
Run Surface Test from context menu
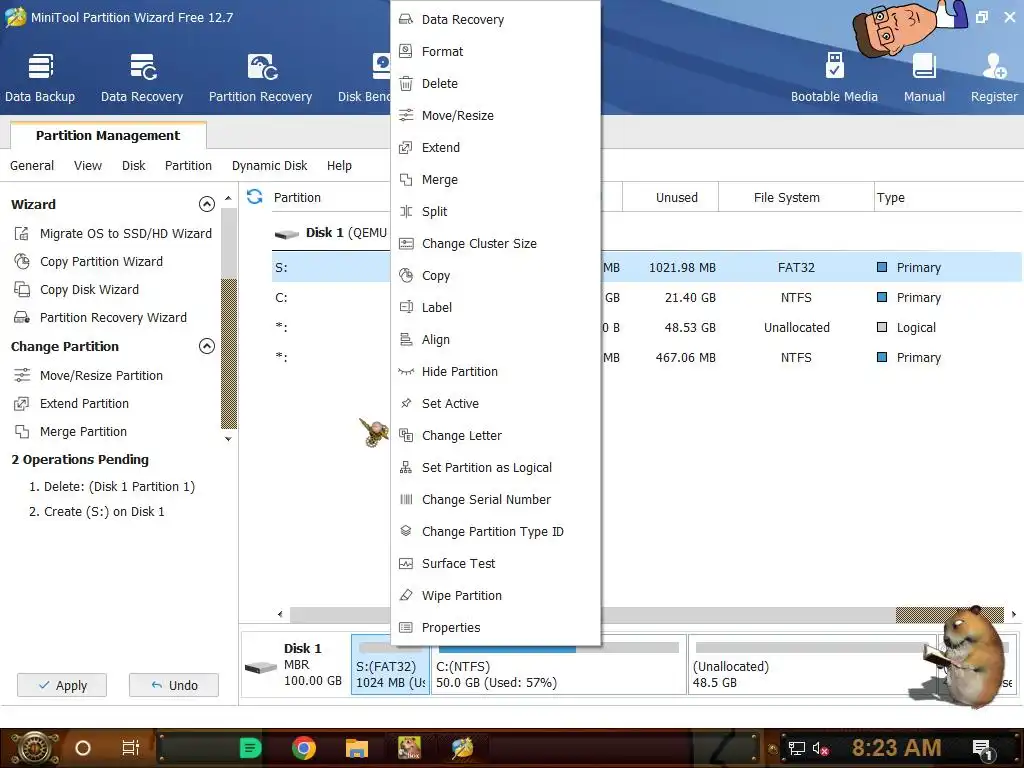[495, 564]
